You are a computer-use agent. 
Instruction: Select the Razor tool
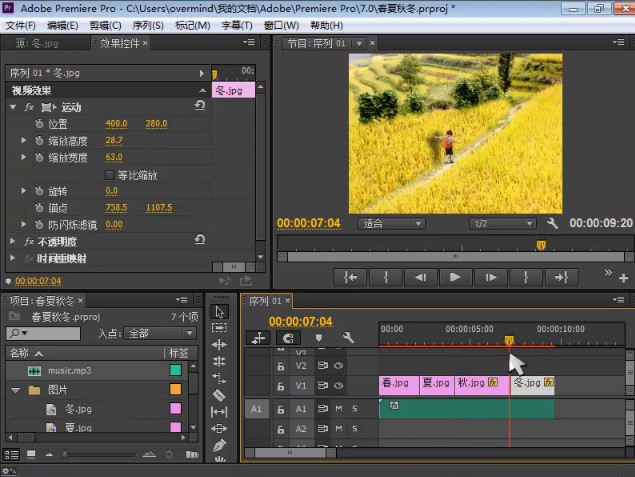[220, 395]
